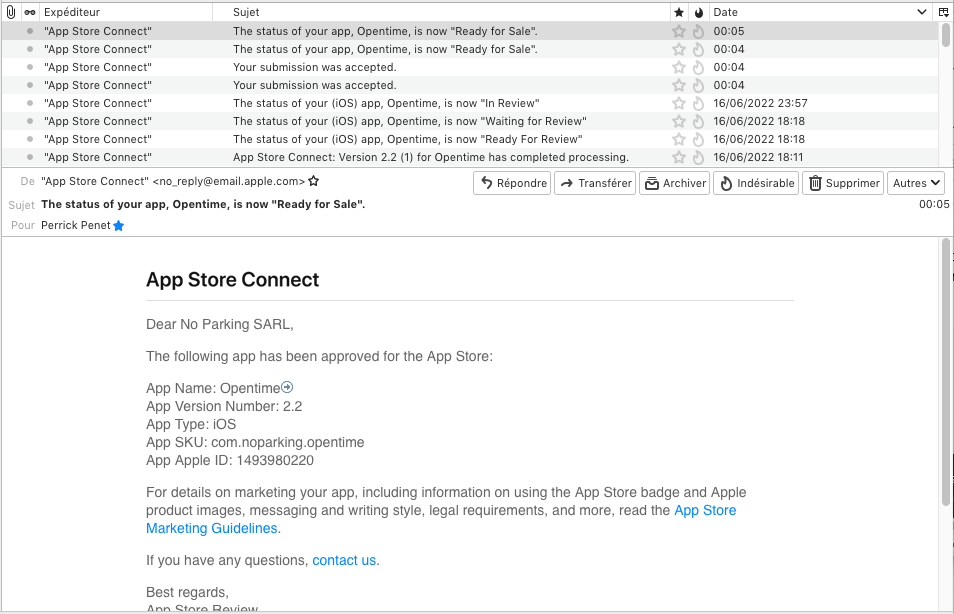The width and height of the screenshot is (954, 614).
Task: Sort the list by Date column label
Action: pos(725,12)
